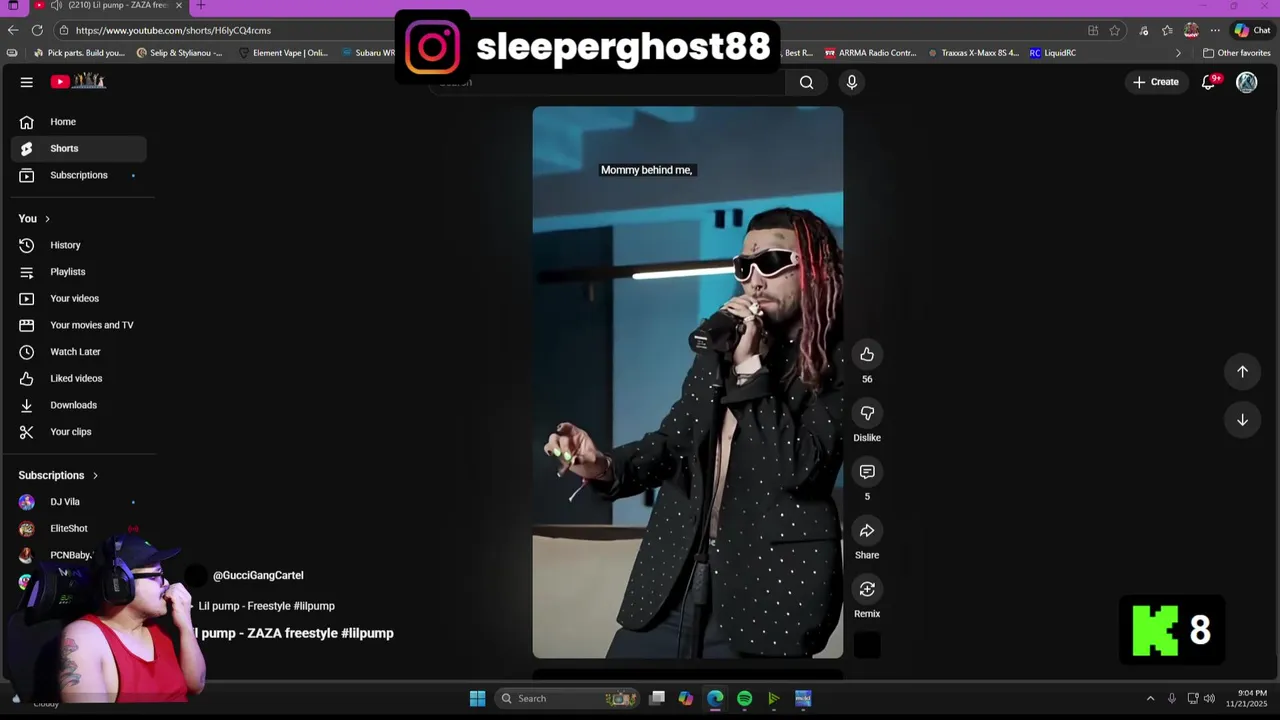
Task: Open Downloads page
Action: (x=79, y=405)
